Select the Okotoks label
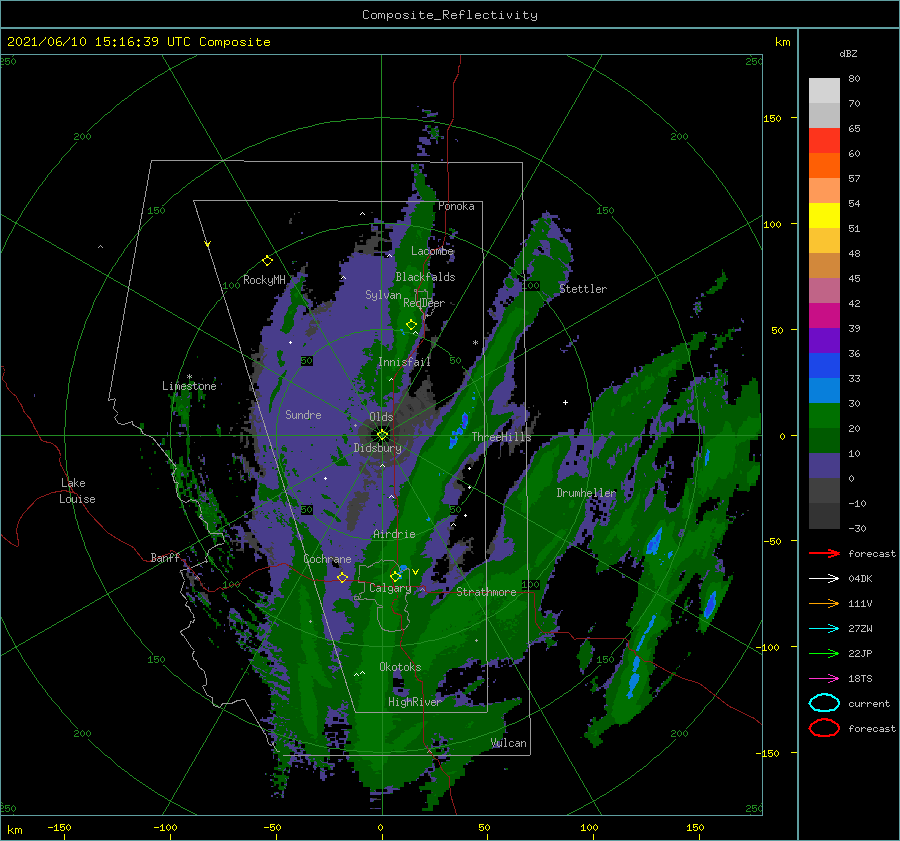 (400, 666)
